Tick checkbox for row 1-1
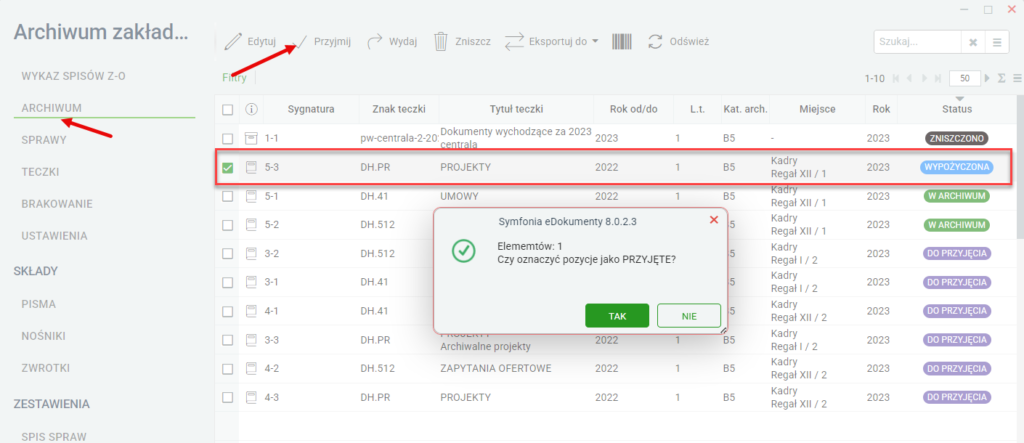1024x443 pixels. [x=227, y=139]
